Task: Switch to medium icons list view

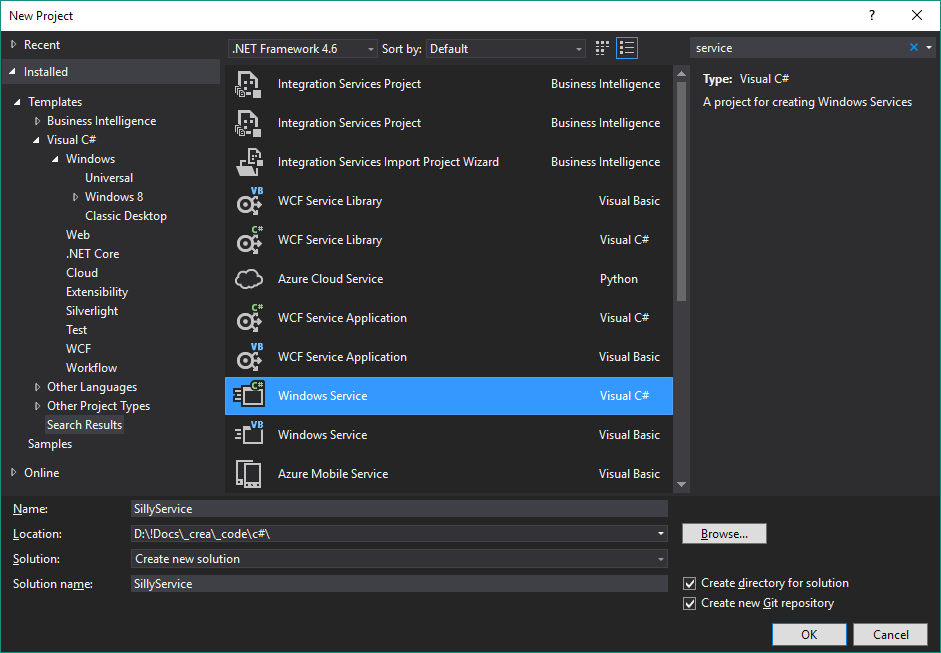Action: pyautogui.click(x=627, y=48)
